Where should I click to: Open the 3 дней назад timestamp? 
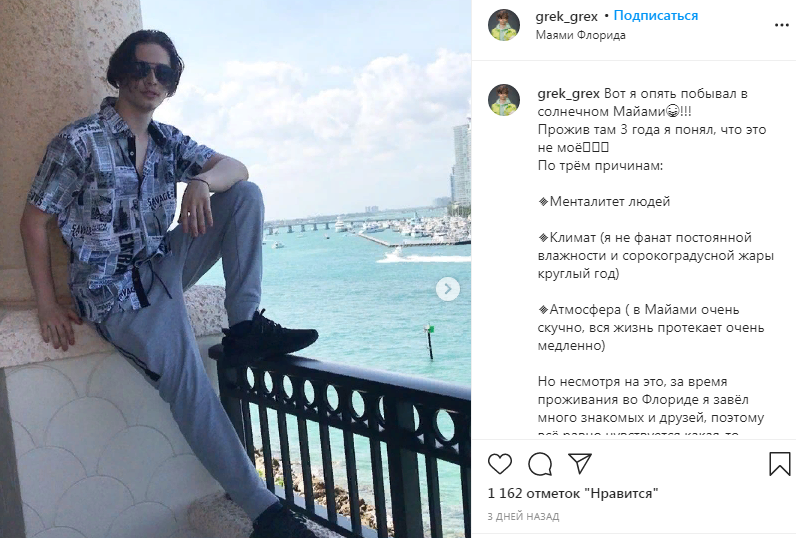pos(523,517)
